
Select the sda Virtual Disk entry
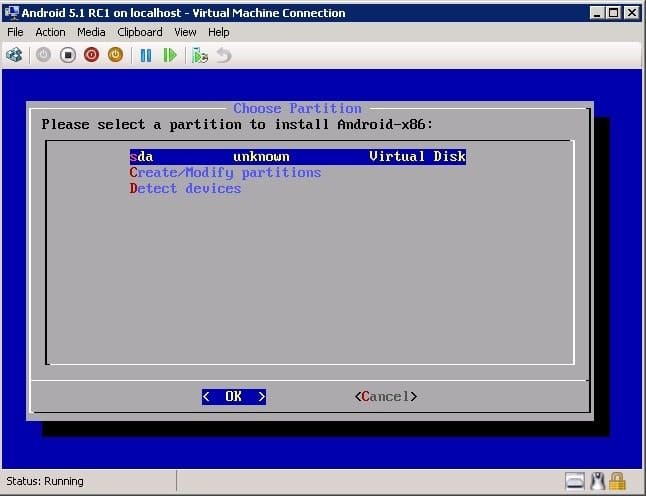click(297, 157)
